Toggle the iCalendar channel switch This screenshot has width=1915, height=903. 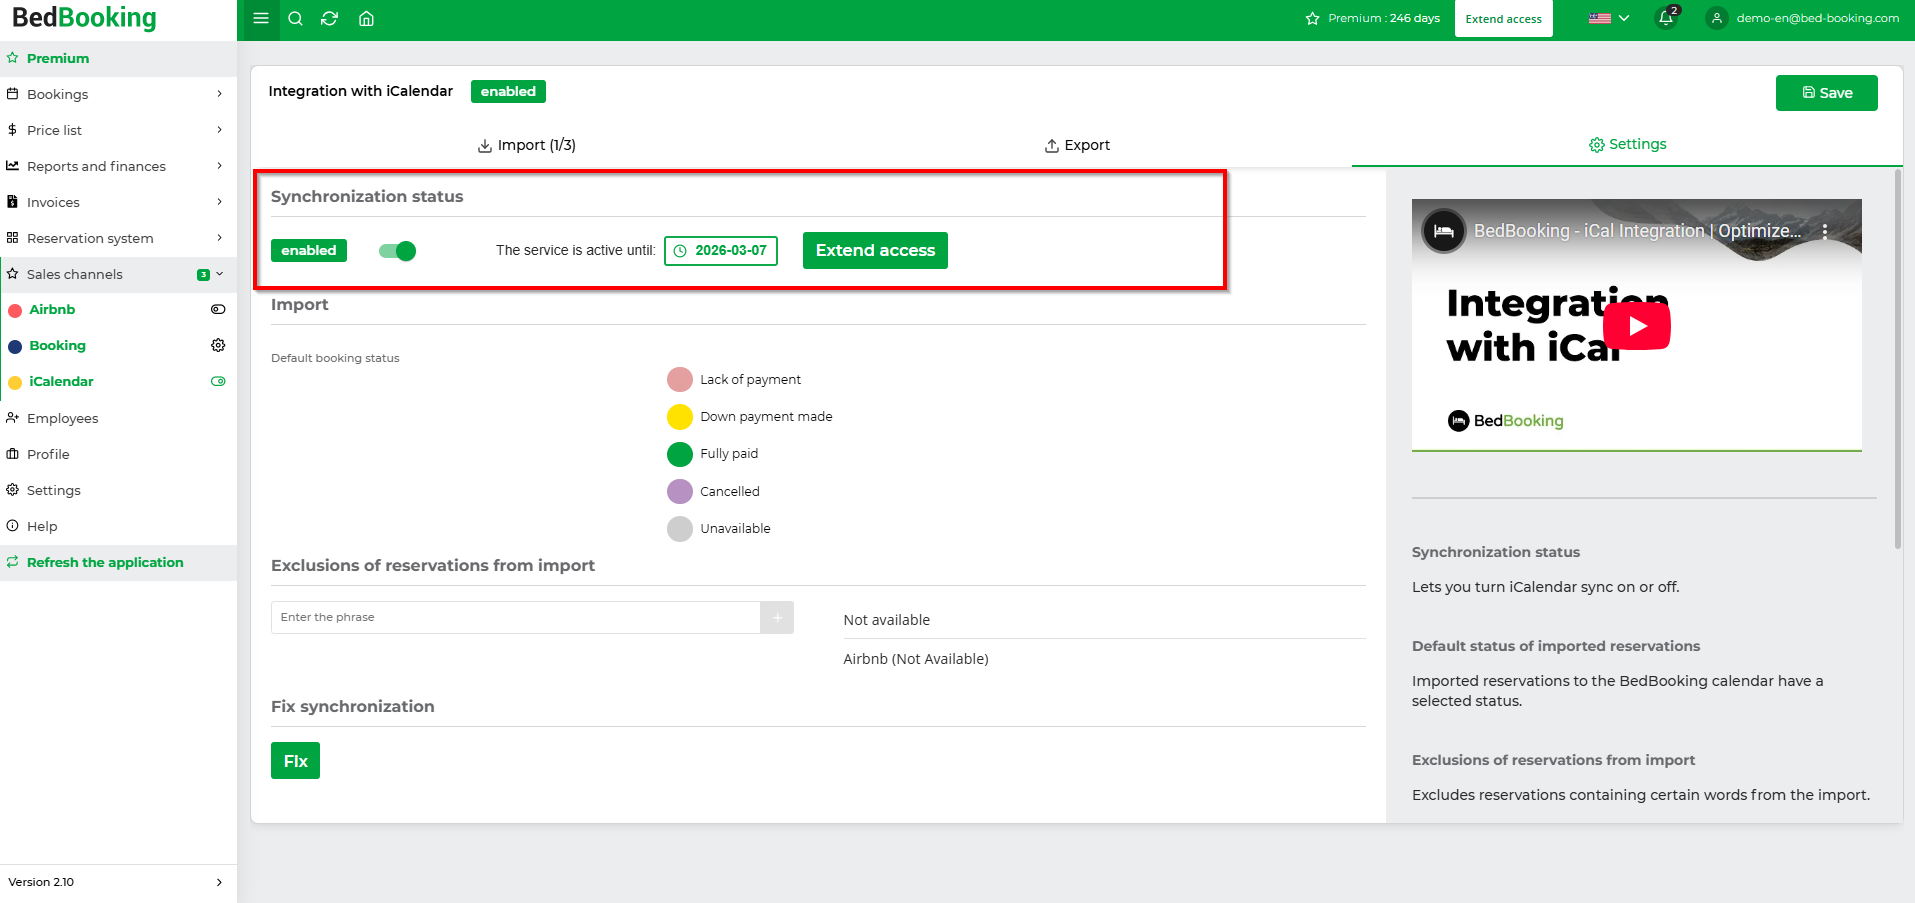[x=218, y=381]
